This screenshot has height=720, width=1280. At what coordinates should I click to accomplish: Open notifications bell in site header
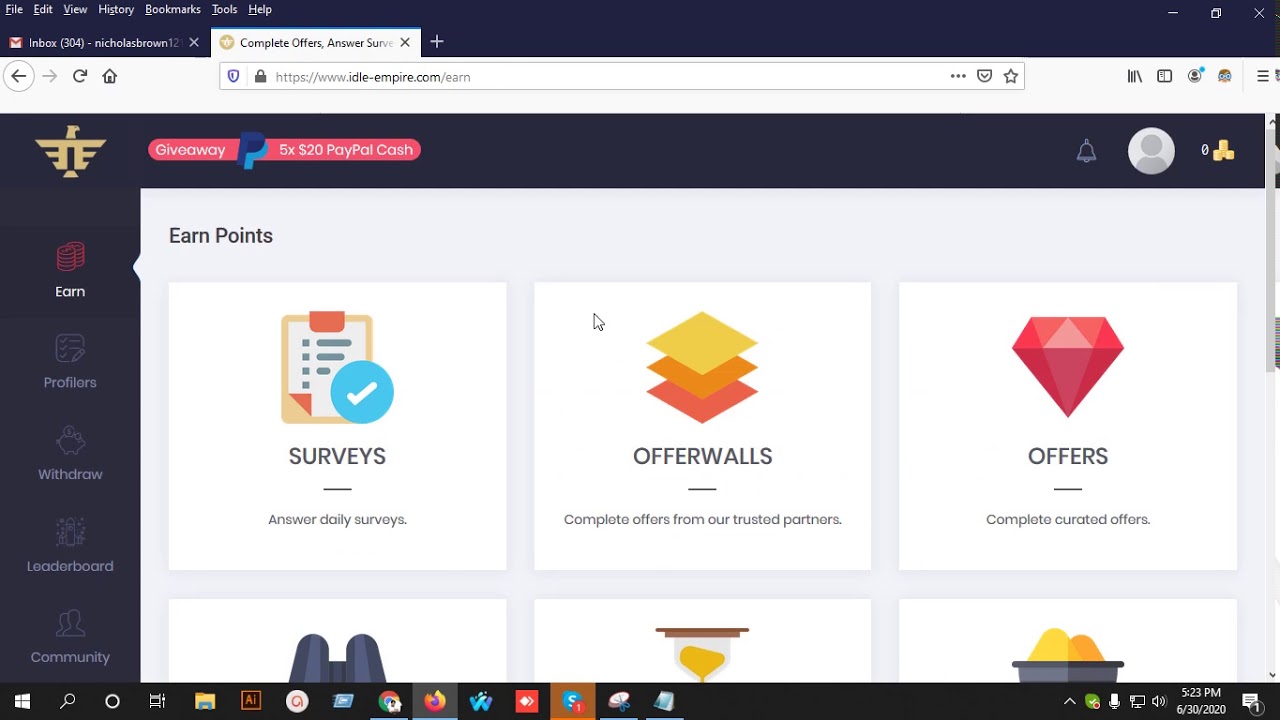(x=1086, y=151)
